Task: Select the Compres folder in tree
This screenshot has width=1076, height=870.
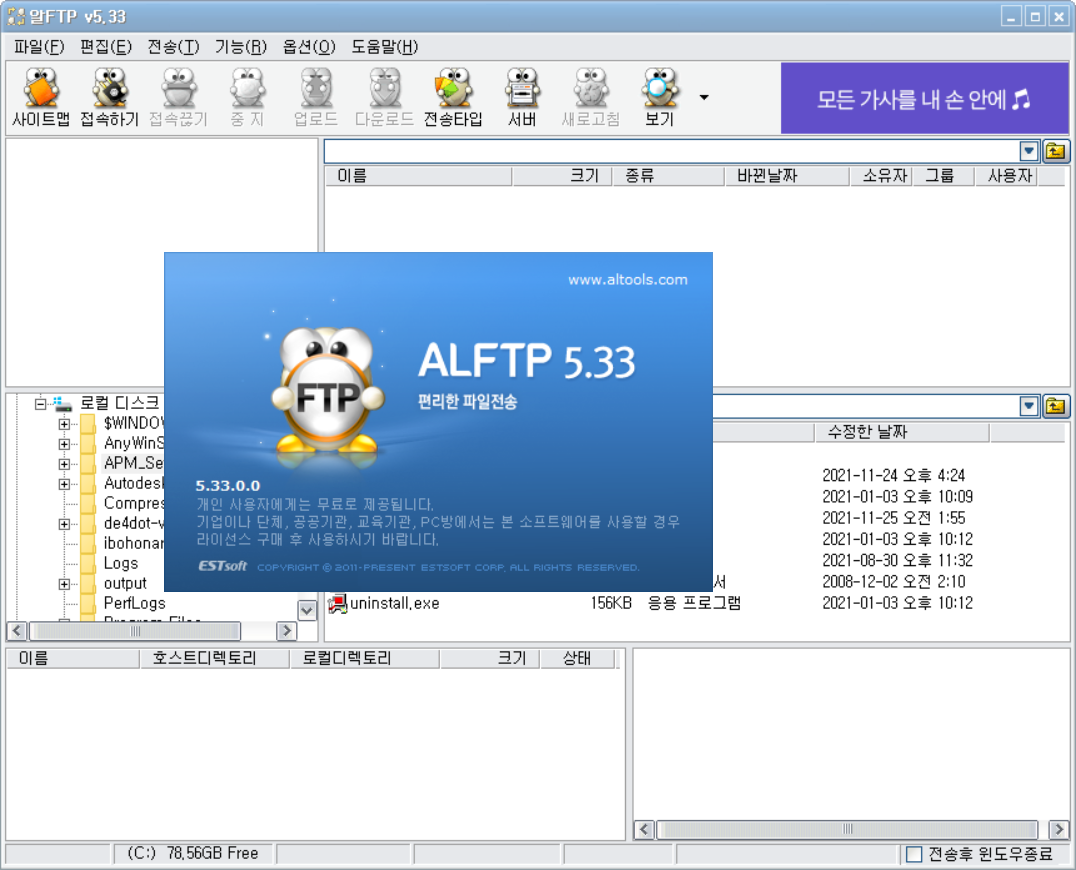Action: 134,503
